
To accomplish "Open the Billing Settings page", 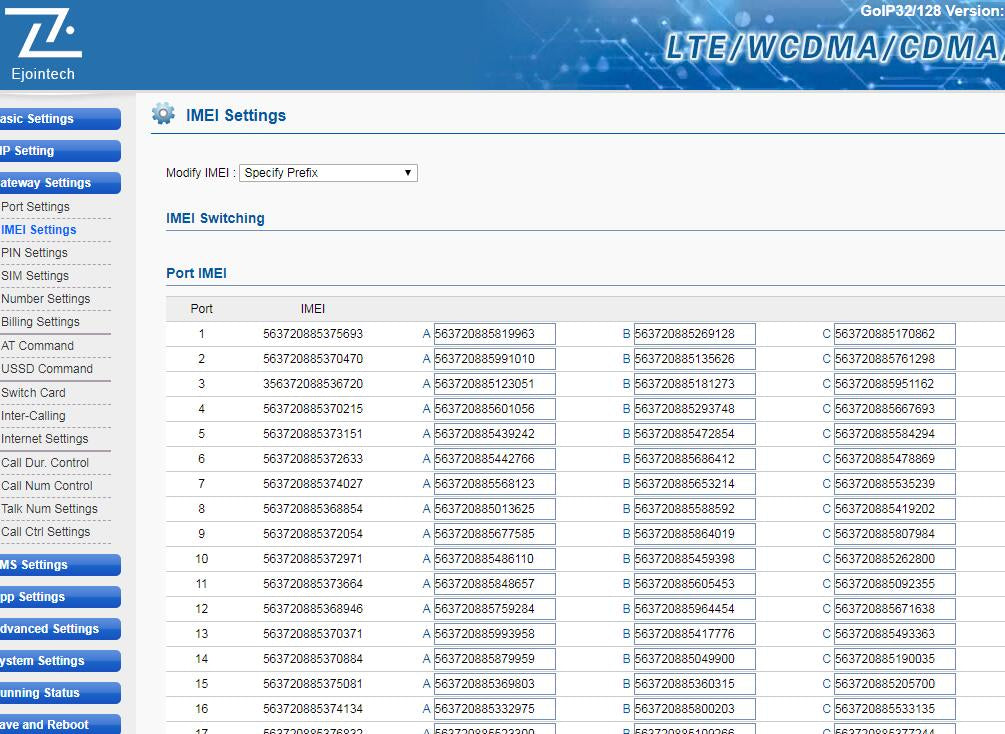I will click(x=41, y=322).
